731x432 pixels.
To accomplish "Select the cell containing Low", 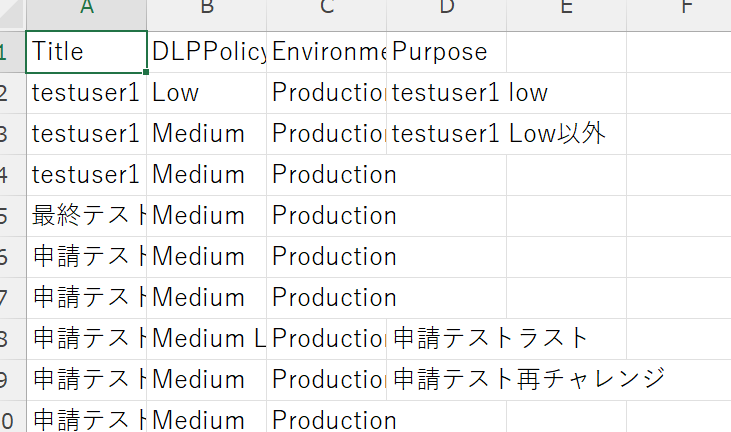I will [x=207, y=93].
